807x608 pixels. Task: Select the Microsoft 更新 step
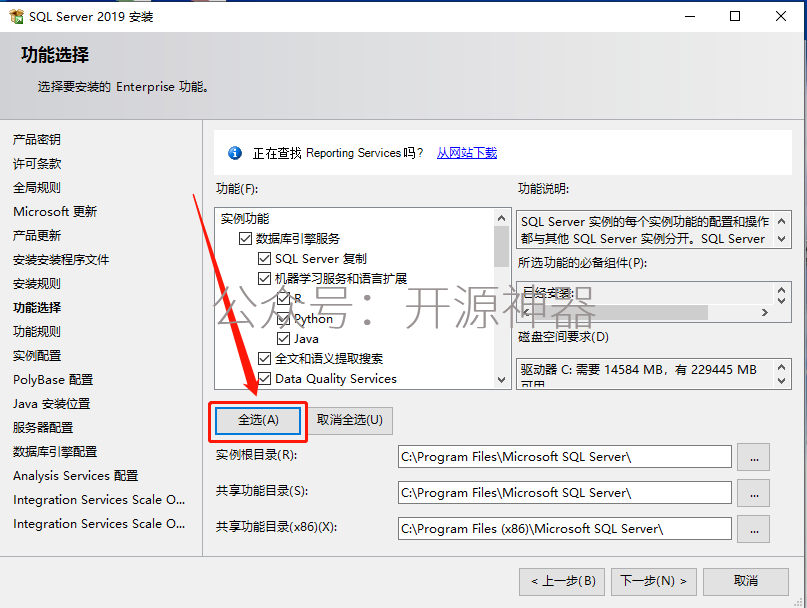[x=55, y=212]
